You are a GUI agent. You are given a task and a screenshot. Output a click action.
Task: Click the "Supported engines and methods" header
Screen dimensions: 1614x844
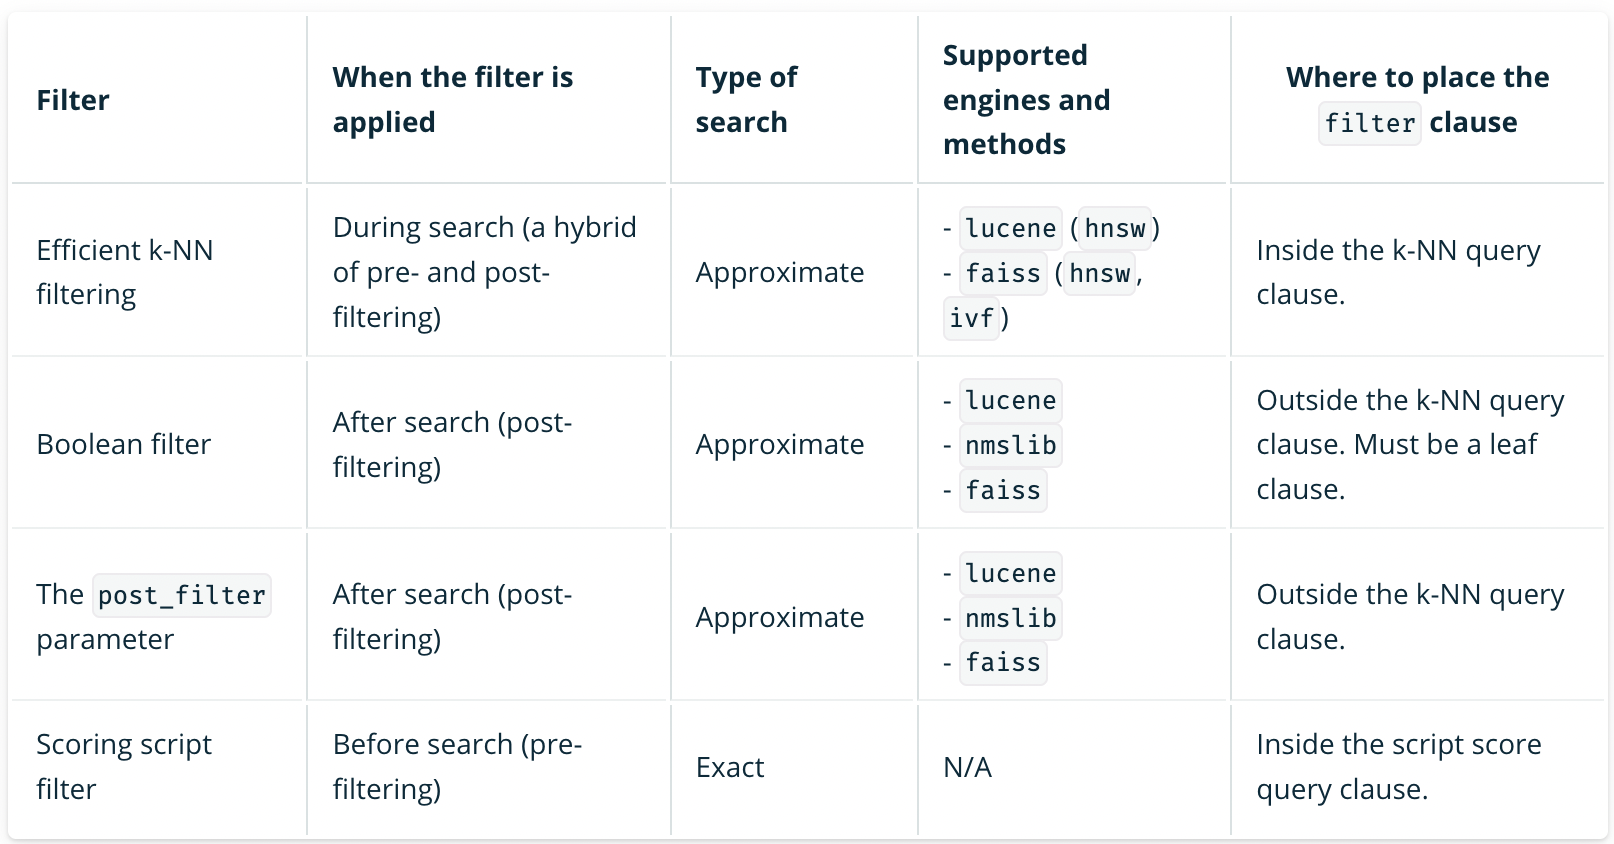[1026, 99]
